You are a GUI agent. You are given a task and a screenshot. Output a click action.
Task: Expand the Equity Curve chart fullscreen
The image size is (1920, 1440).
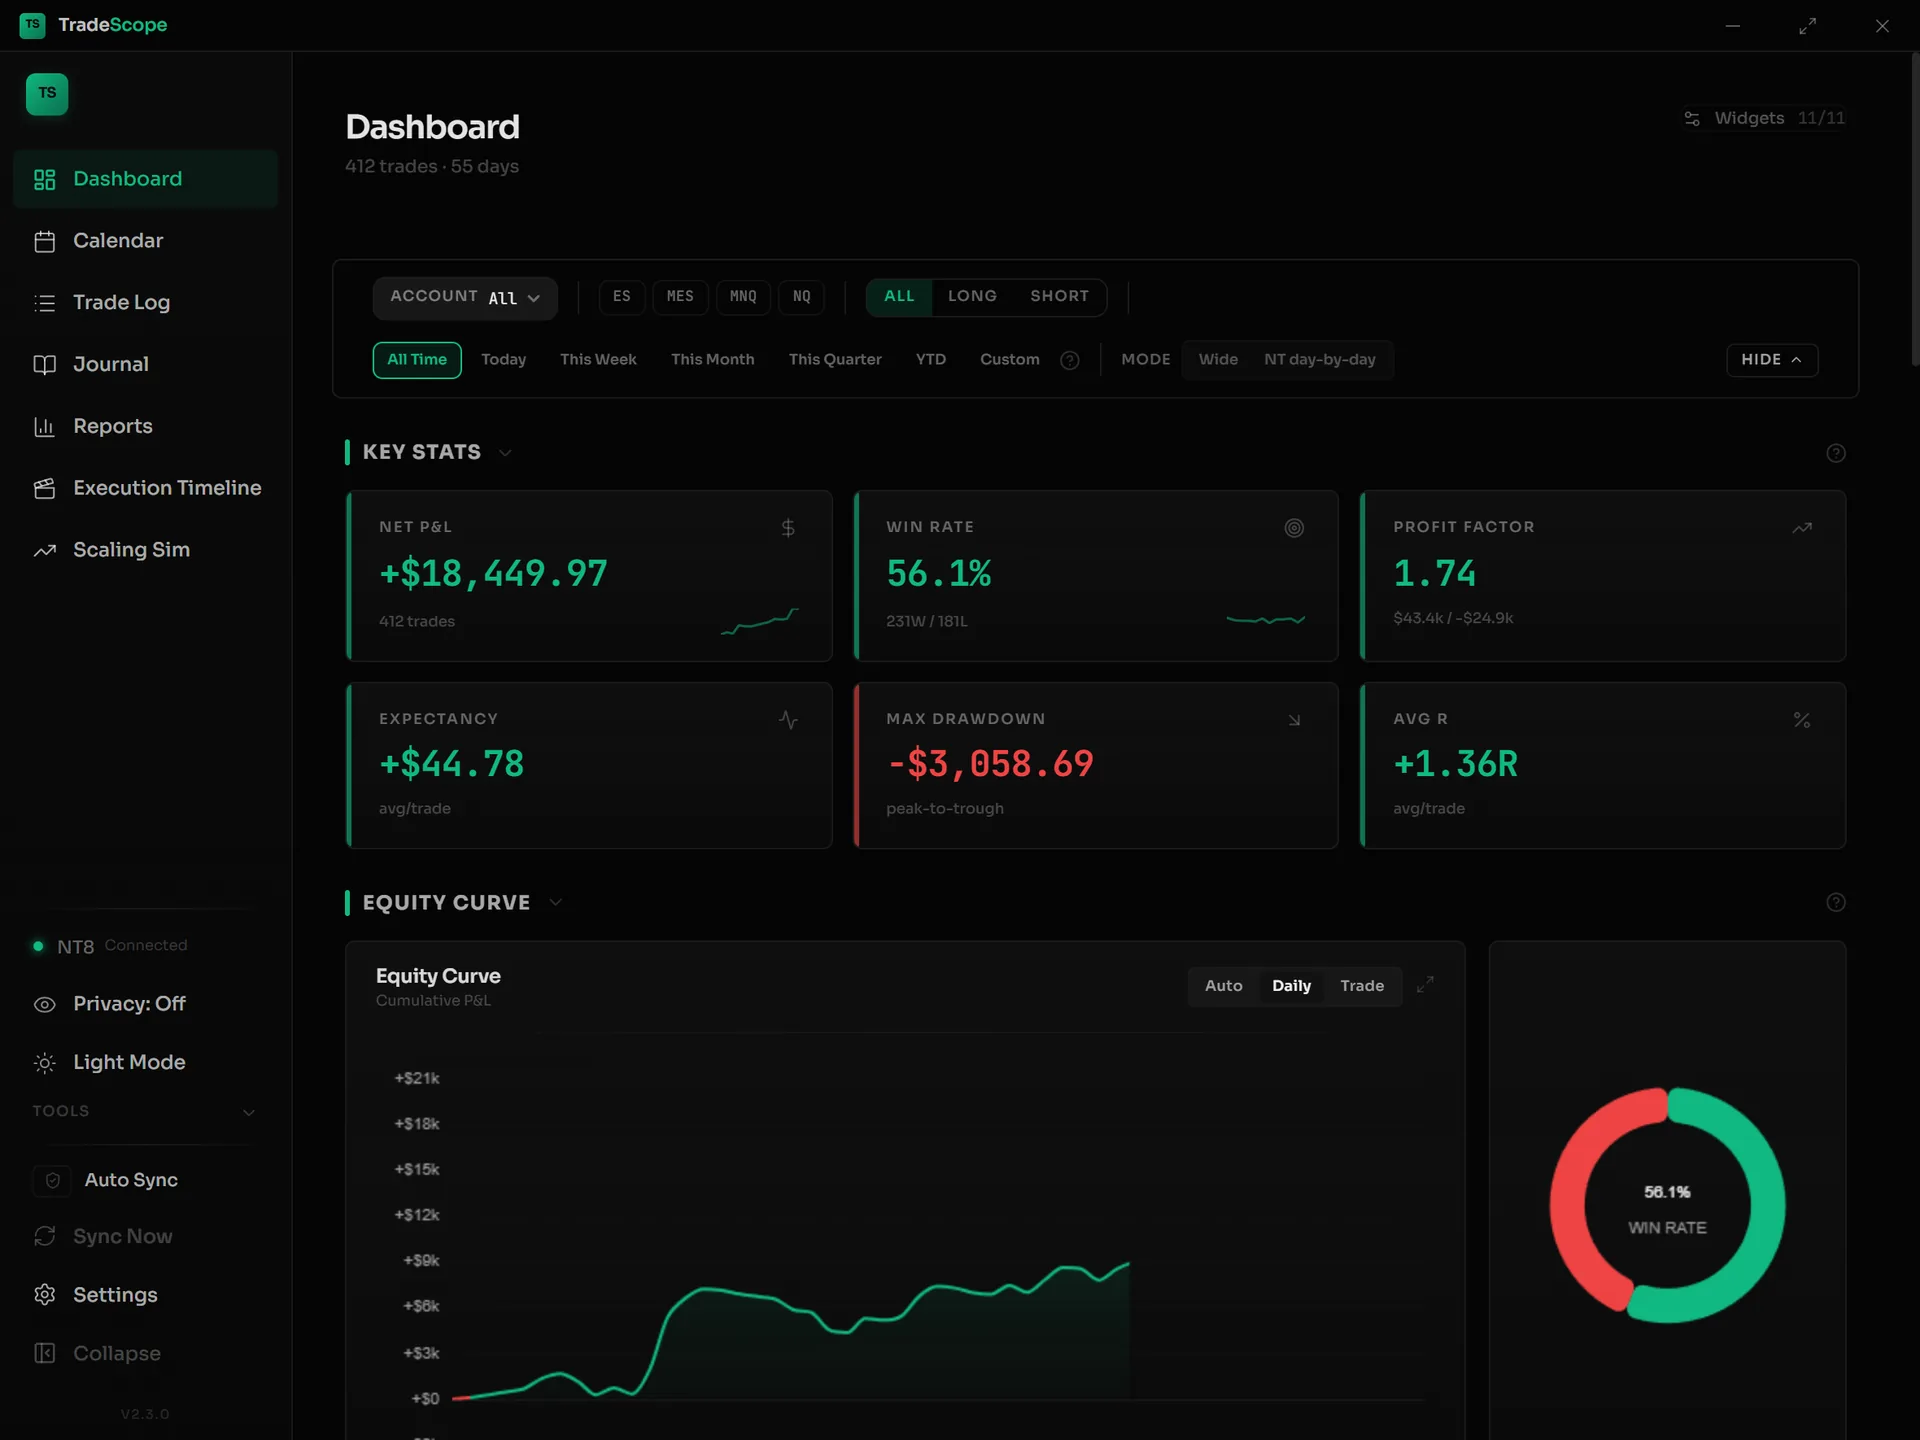tap(1425, 986)
